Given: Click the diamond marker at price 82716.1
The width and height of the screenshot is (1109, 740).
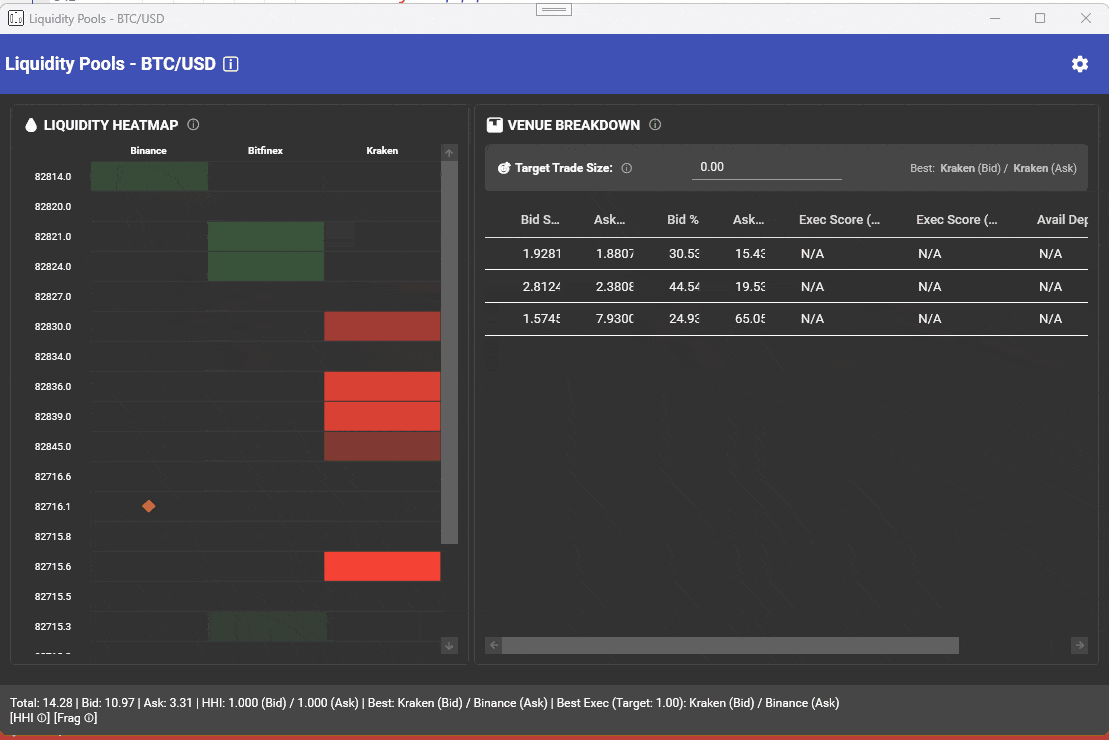Looking at the screenshot, I should [x=149, y=506].
